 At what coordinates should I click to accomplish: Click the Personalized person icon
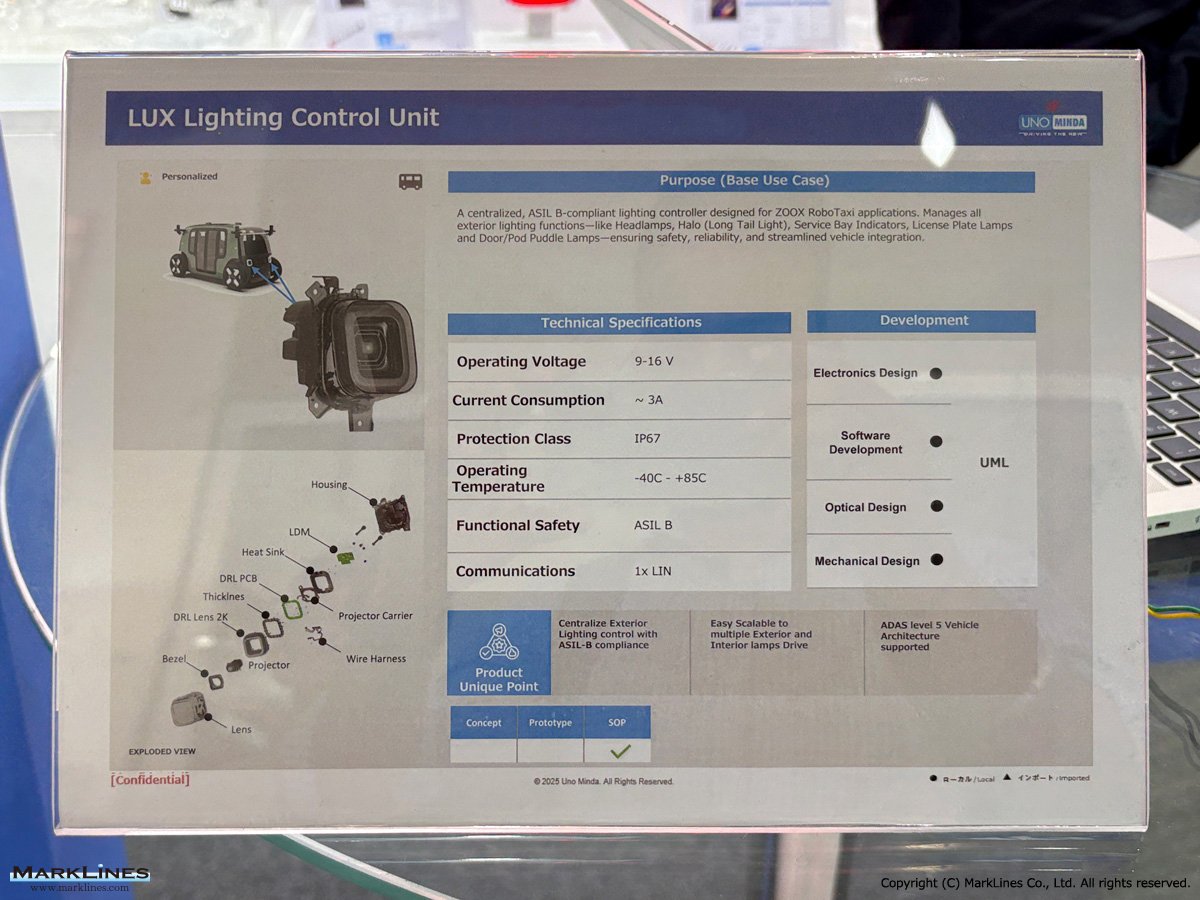146,178
